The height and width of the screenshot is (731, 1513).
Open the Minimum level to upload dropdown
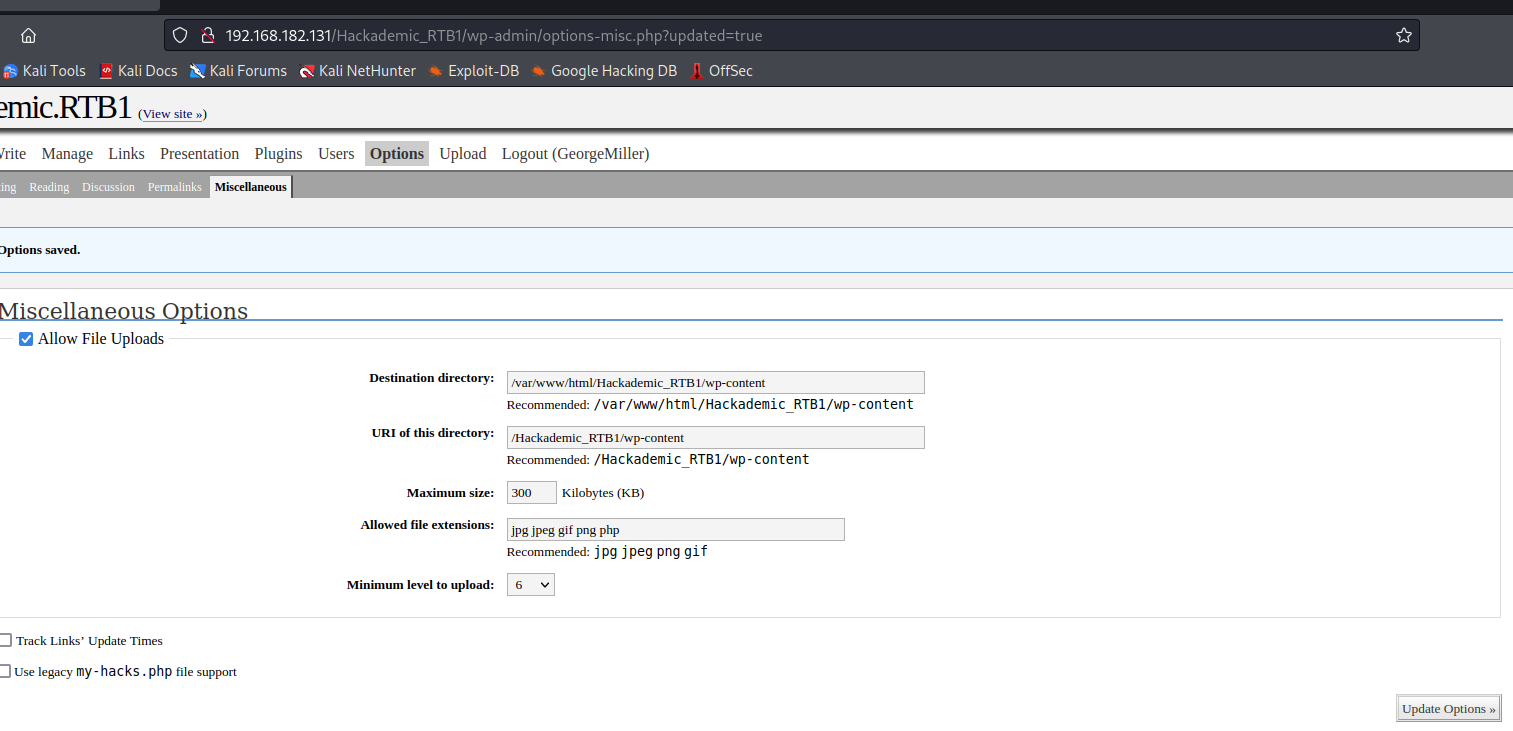point(531,584)
